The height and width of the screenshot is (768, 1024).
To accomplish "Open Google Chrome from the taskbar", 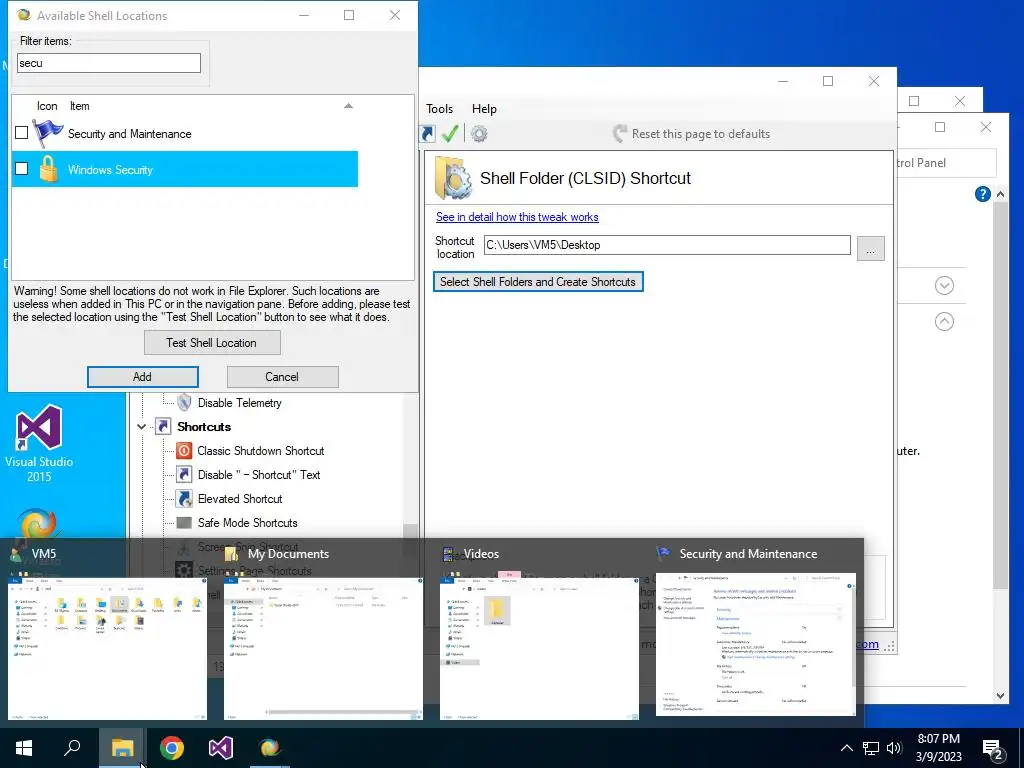I will click(x=172, y=748).
